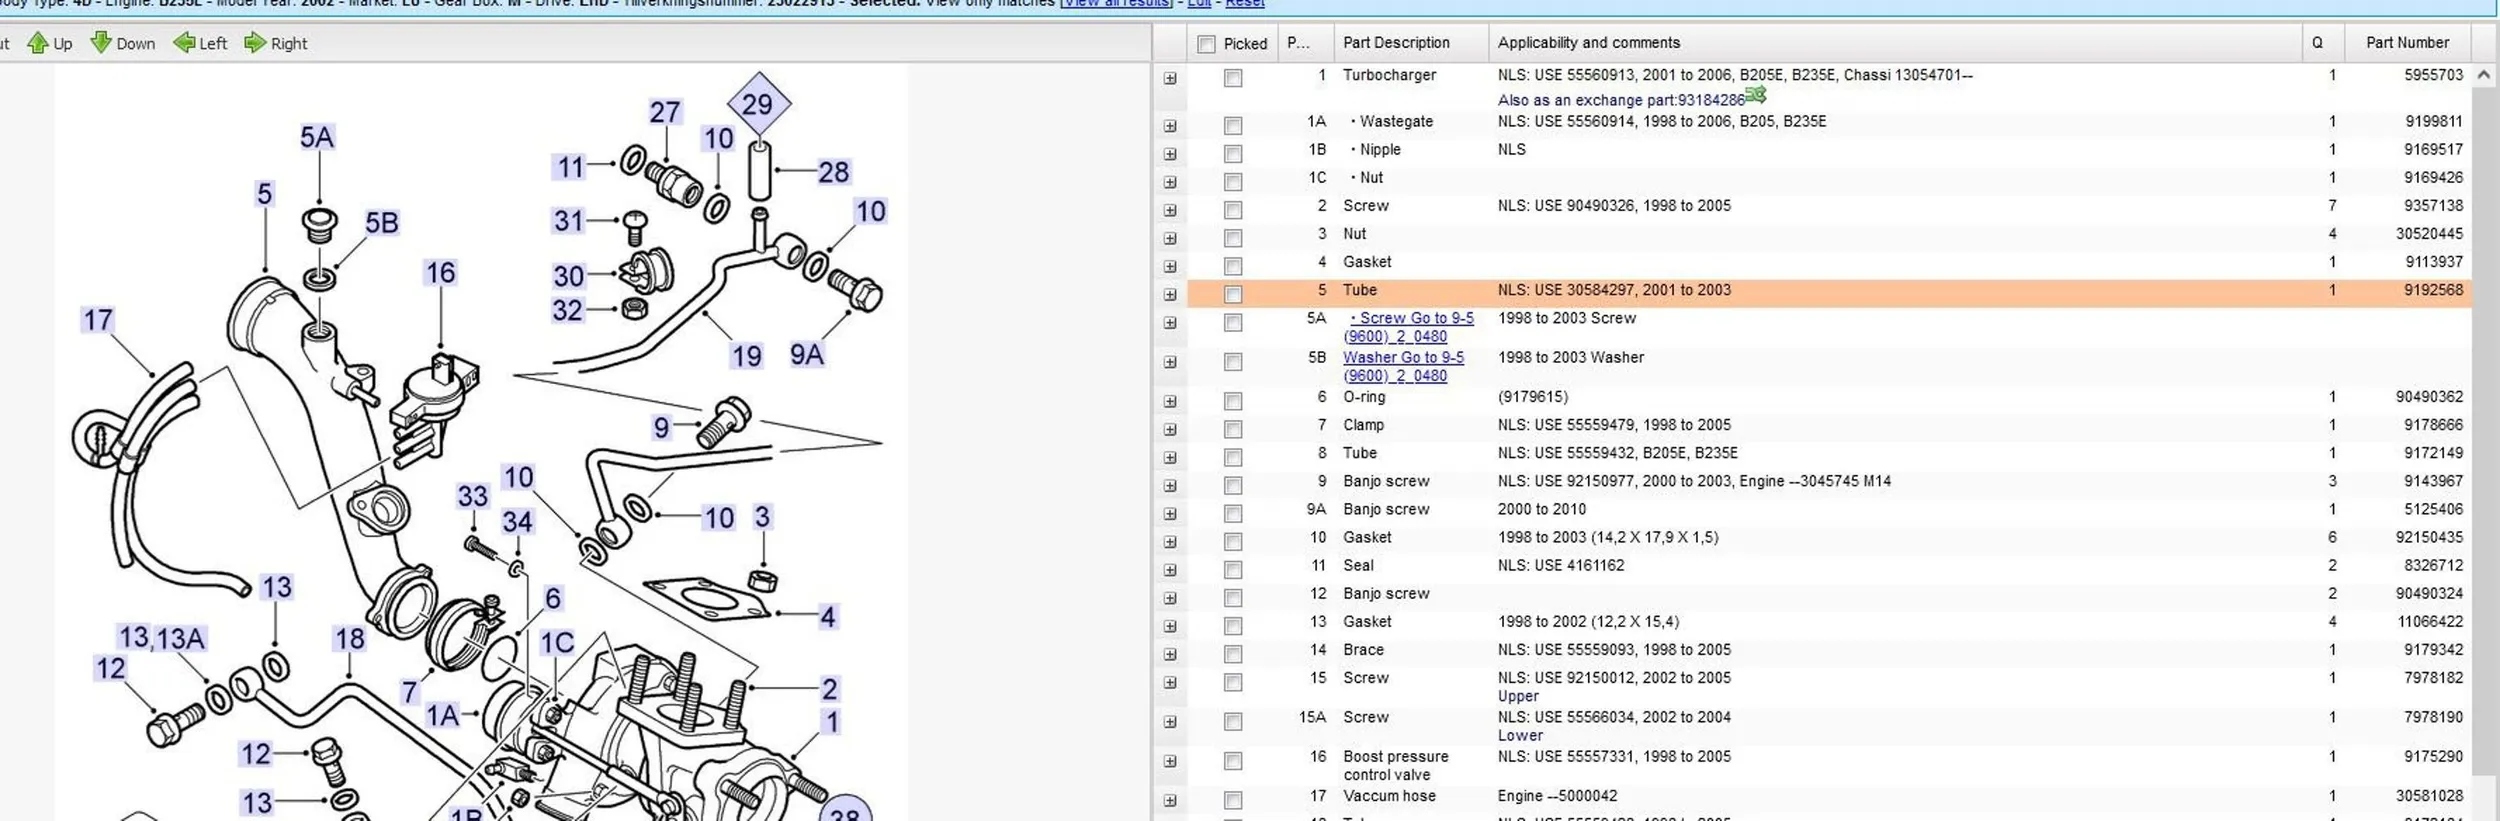Click callout 31 in the diagram
2500x821 pixels.
pyautogui.click(x=569, y=221)
